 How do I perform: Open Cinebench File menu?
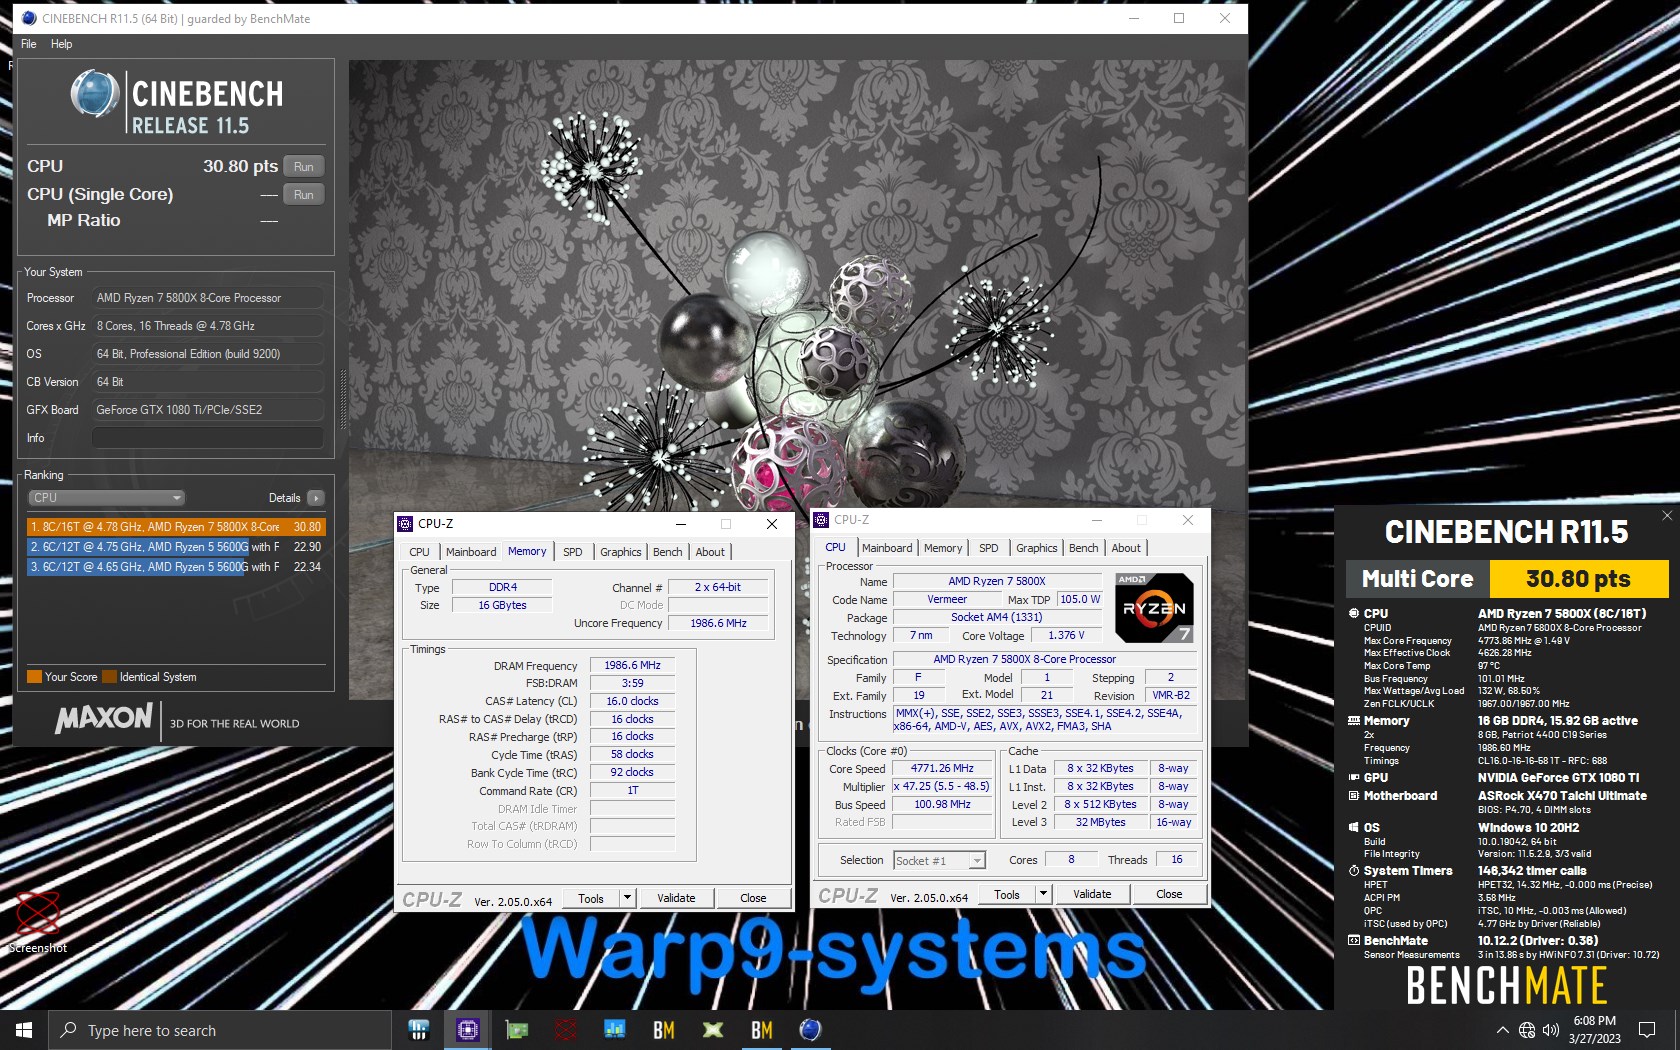tap(29, 44)
